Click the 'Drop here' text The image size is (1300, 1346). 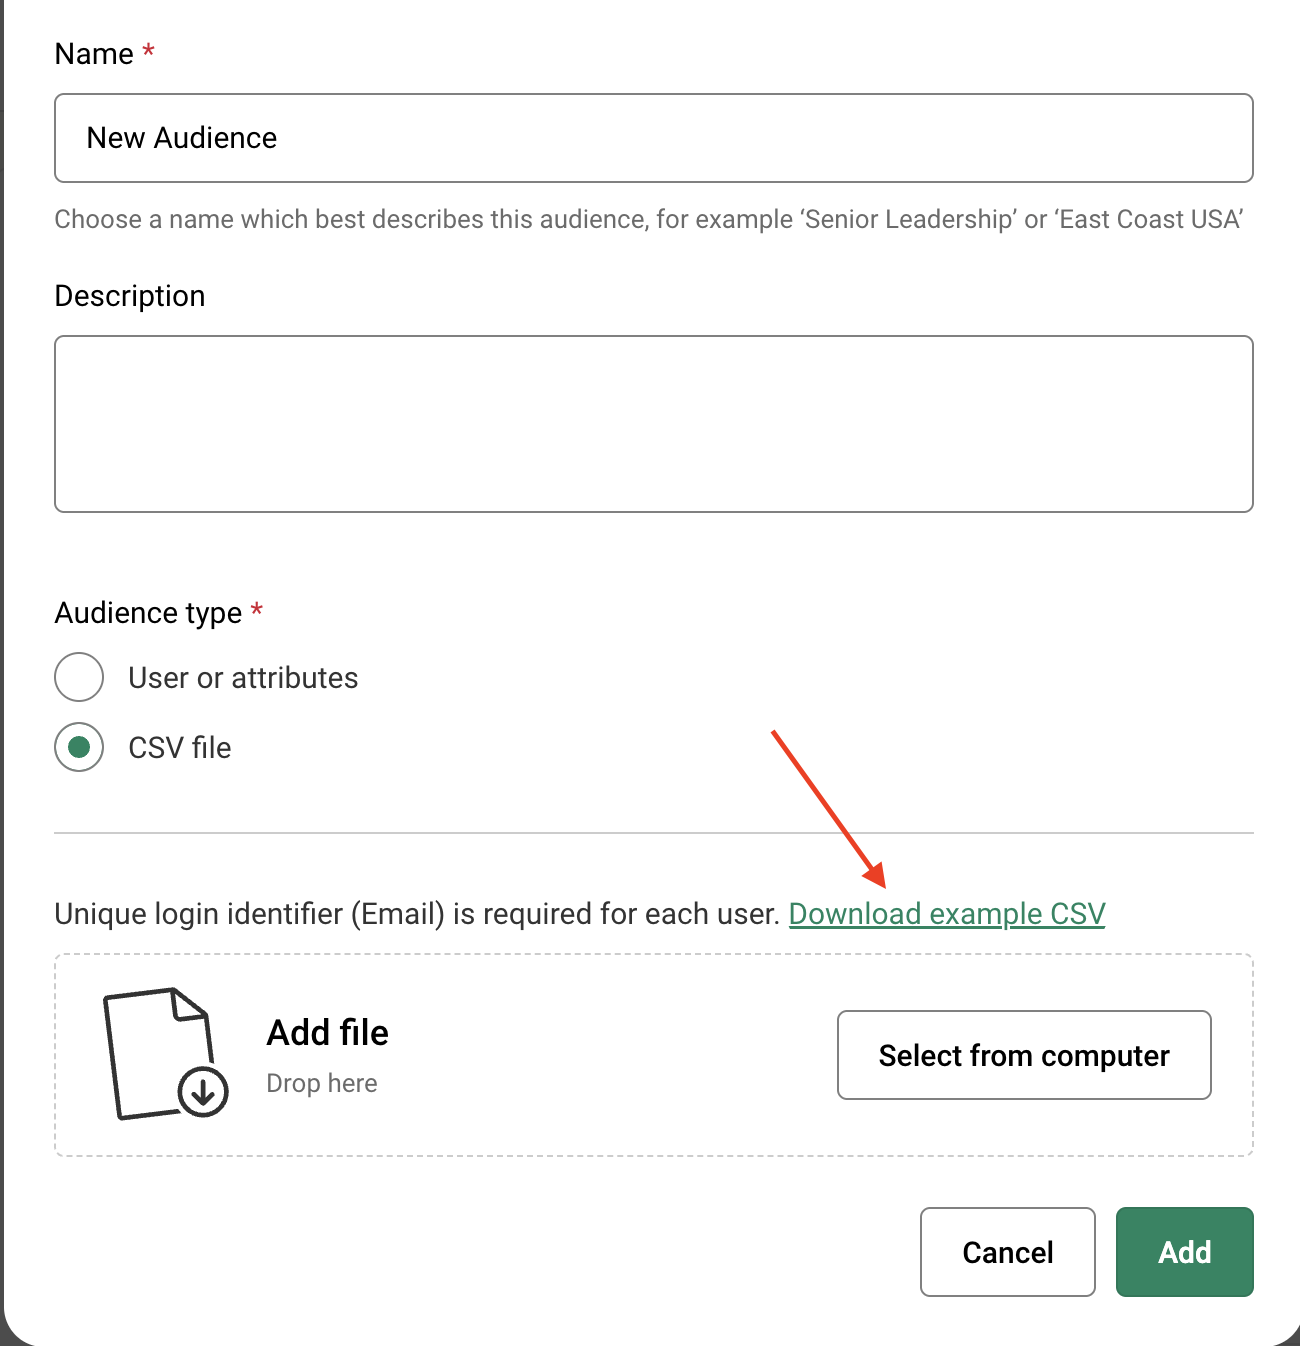point(321,1083)
